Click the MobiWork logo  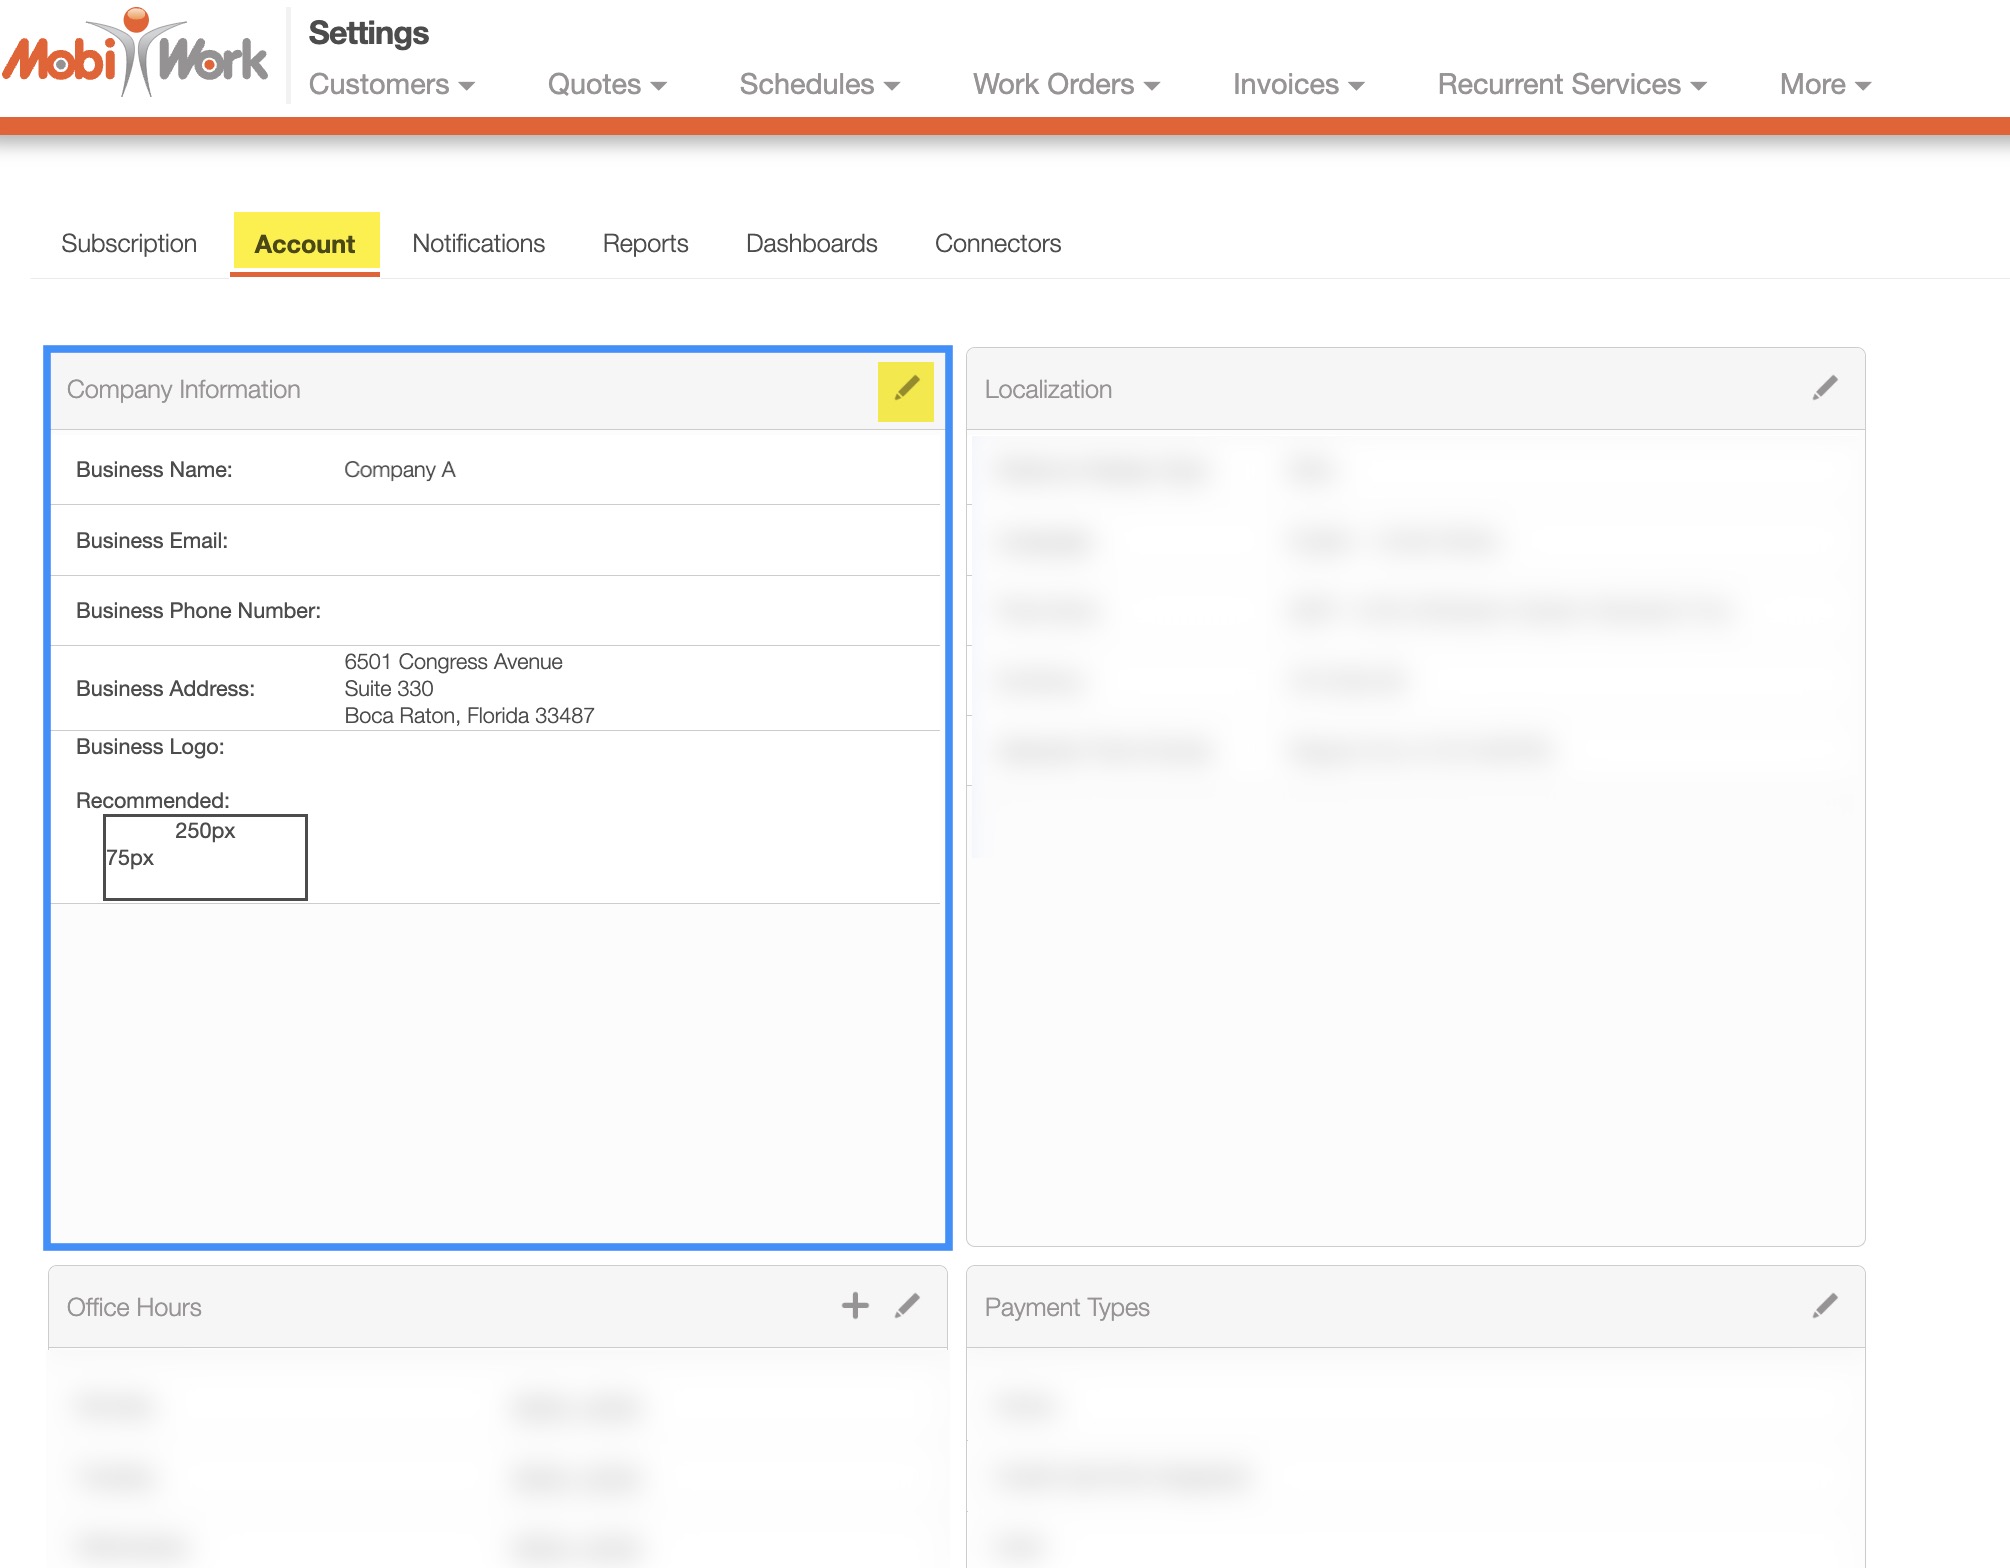(x=136, y=56)
